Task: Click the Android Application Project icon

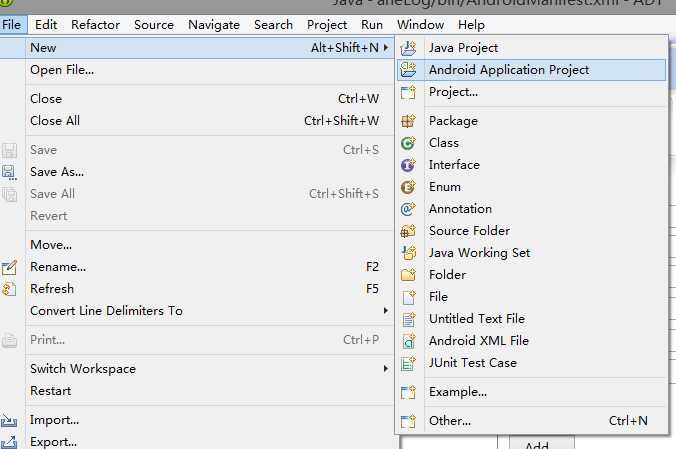Action: click(x=408, y=69)
